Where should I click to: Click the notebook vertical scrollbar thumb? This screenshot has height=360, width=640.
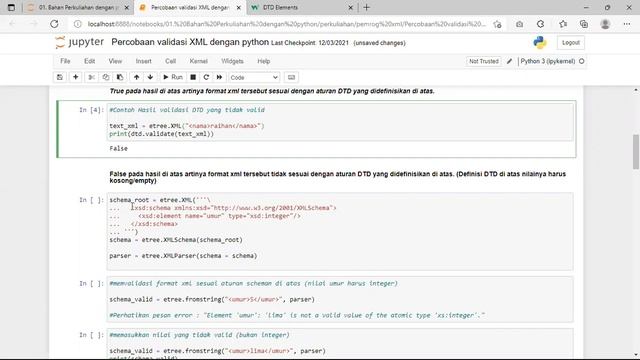[636, 151]
